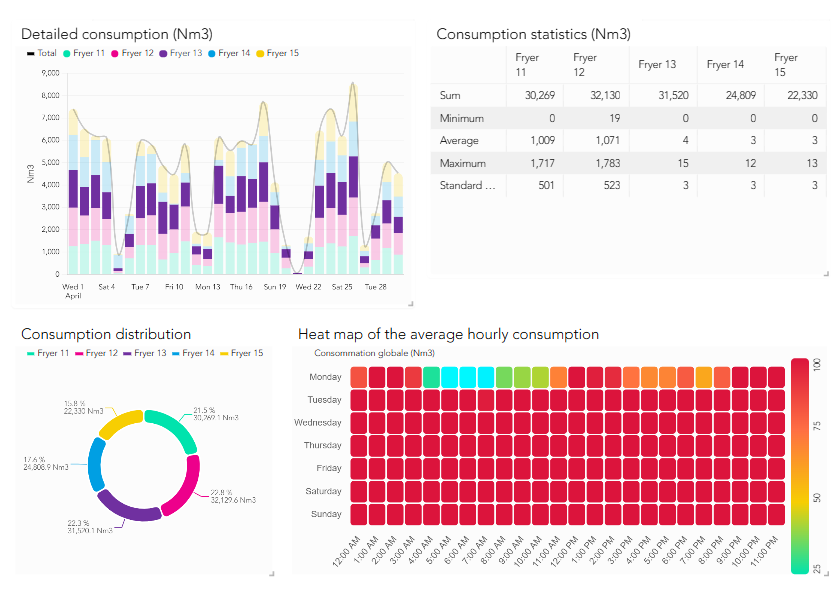Click the Consumption statistics widget resize handle
The height and width of the screenshot is (592, 839).
click(827, 274)
